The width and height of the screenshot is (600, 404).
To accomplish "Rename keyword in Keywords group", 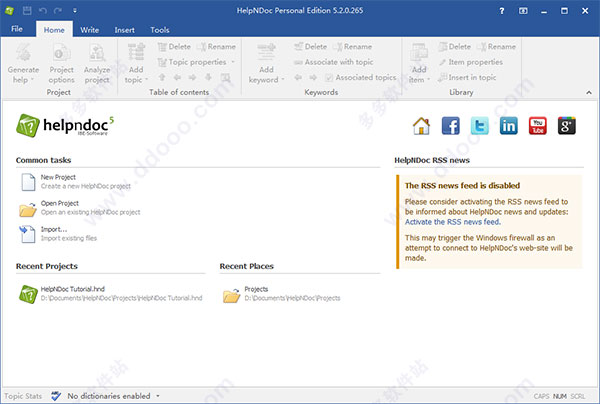I will click(x=353, y=47).
